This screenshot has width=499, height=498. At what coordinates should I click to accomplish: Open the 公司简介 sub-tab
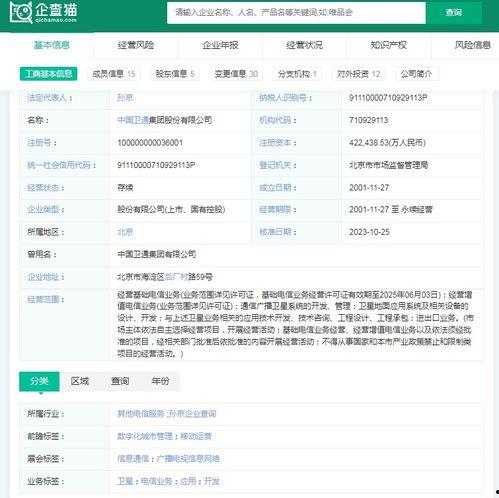[416, 74]
